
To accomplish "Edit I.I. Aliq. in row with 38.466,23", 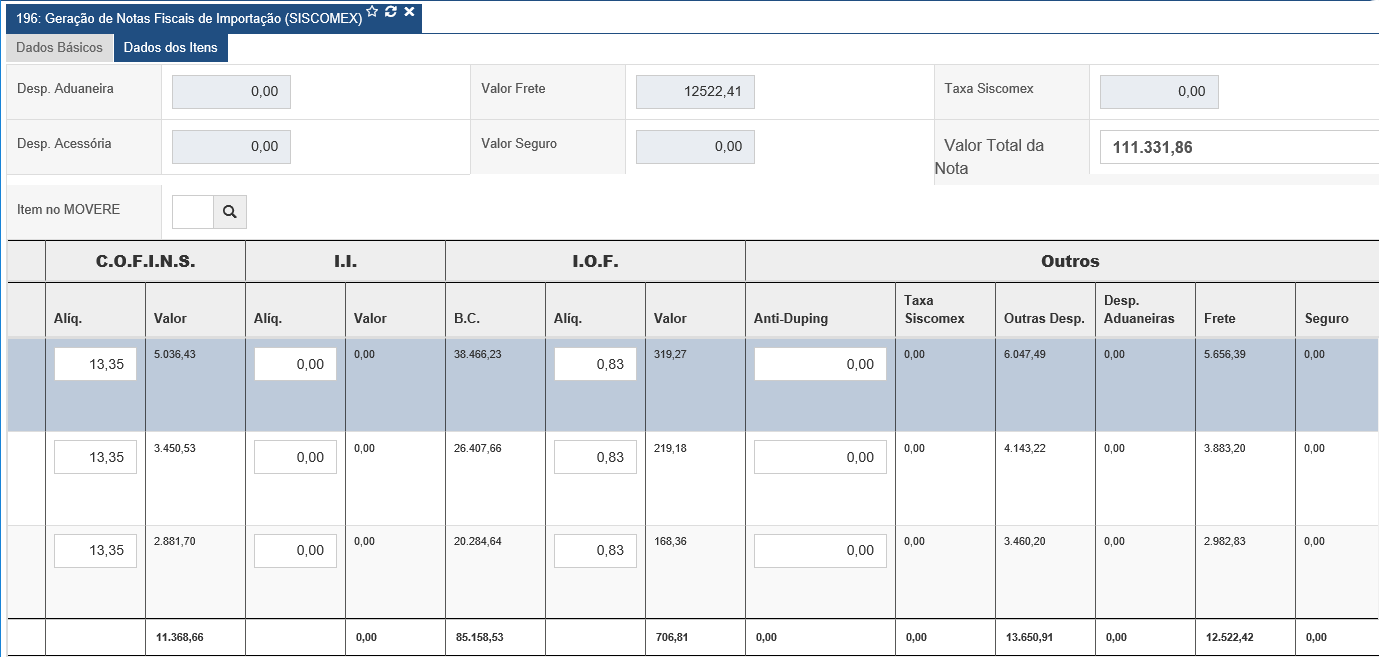I will click(295, 364).
